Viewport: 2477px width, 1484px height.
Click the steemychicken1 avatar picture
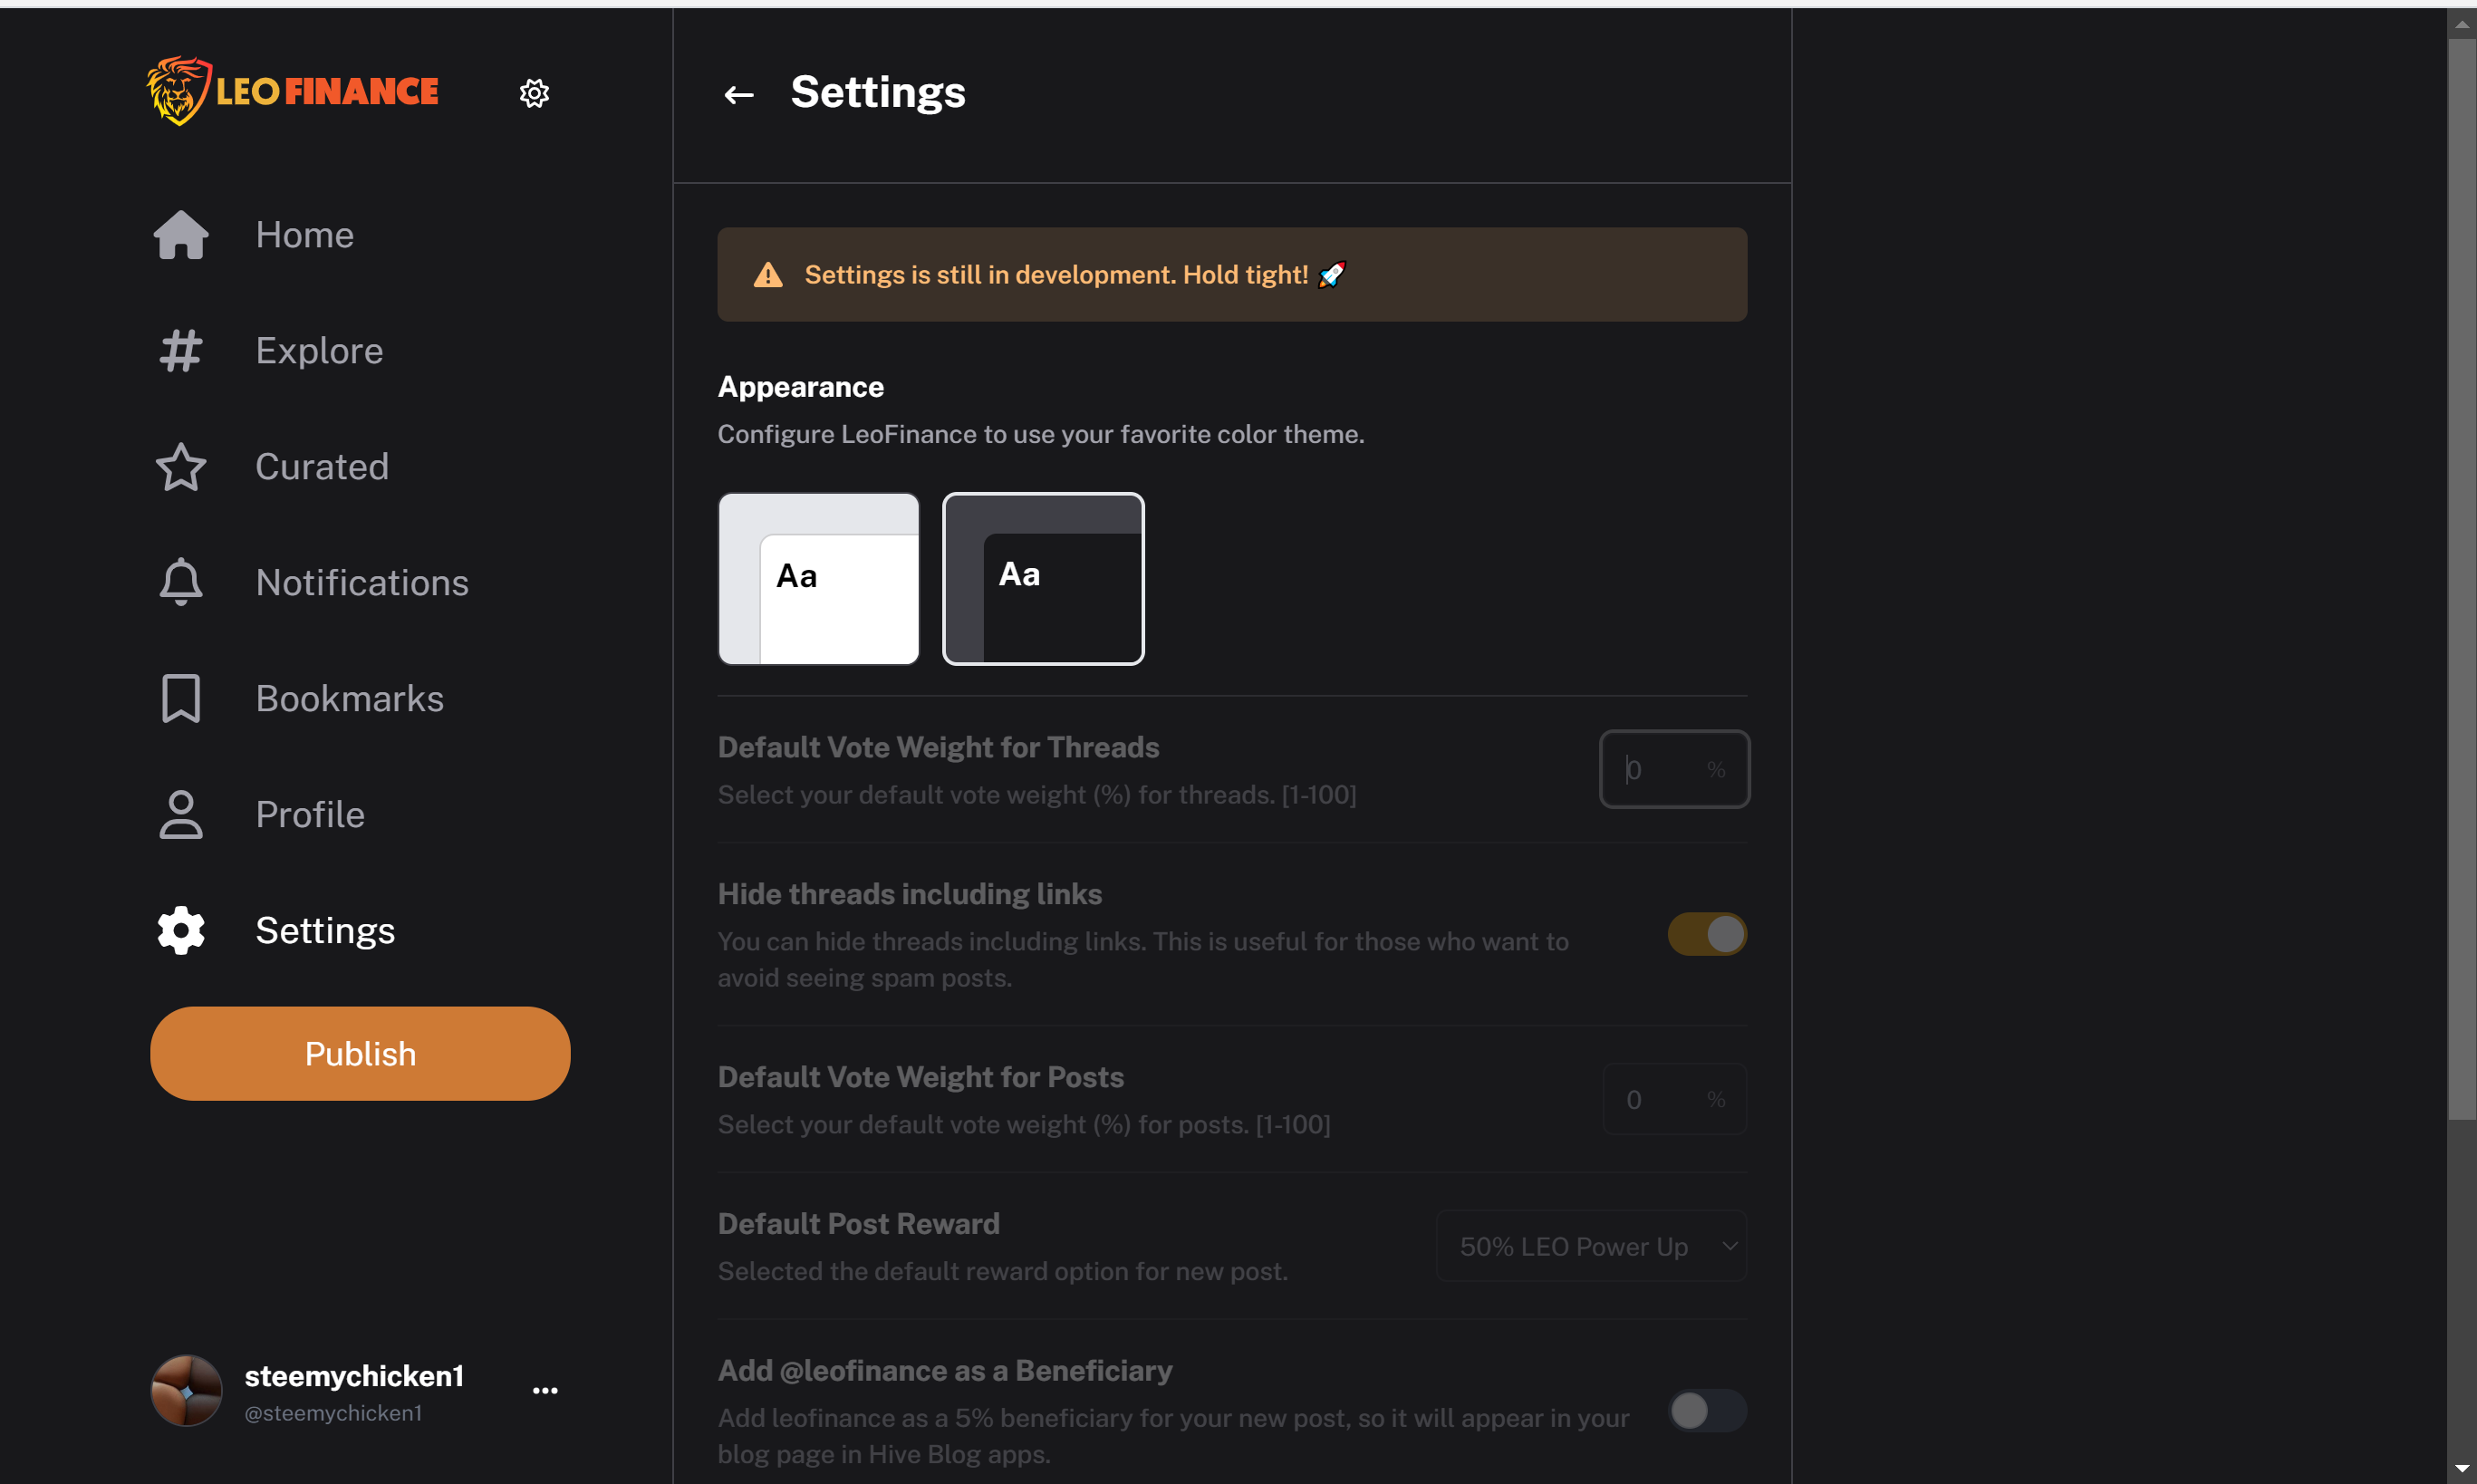coord(186,1390)
